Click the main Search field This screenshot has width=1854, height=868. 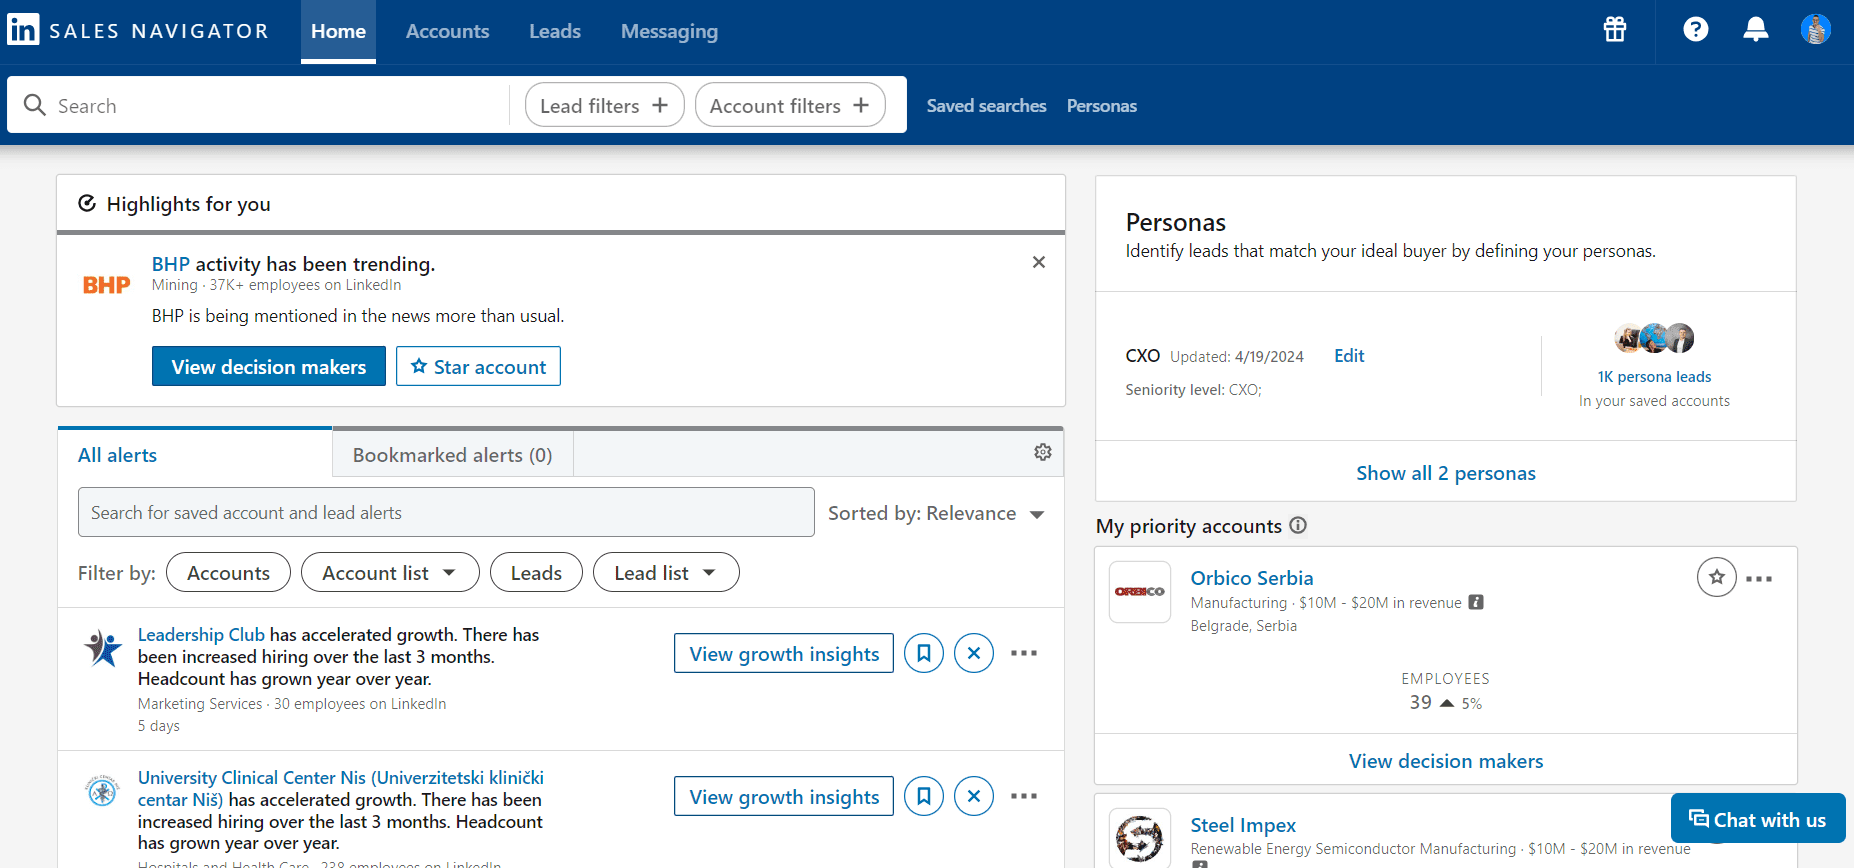click(x=260, y=105)
